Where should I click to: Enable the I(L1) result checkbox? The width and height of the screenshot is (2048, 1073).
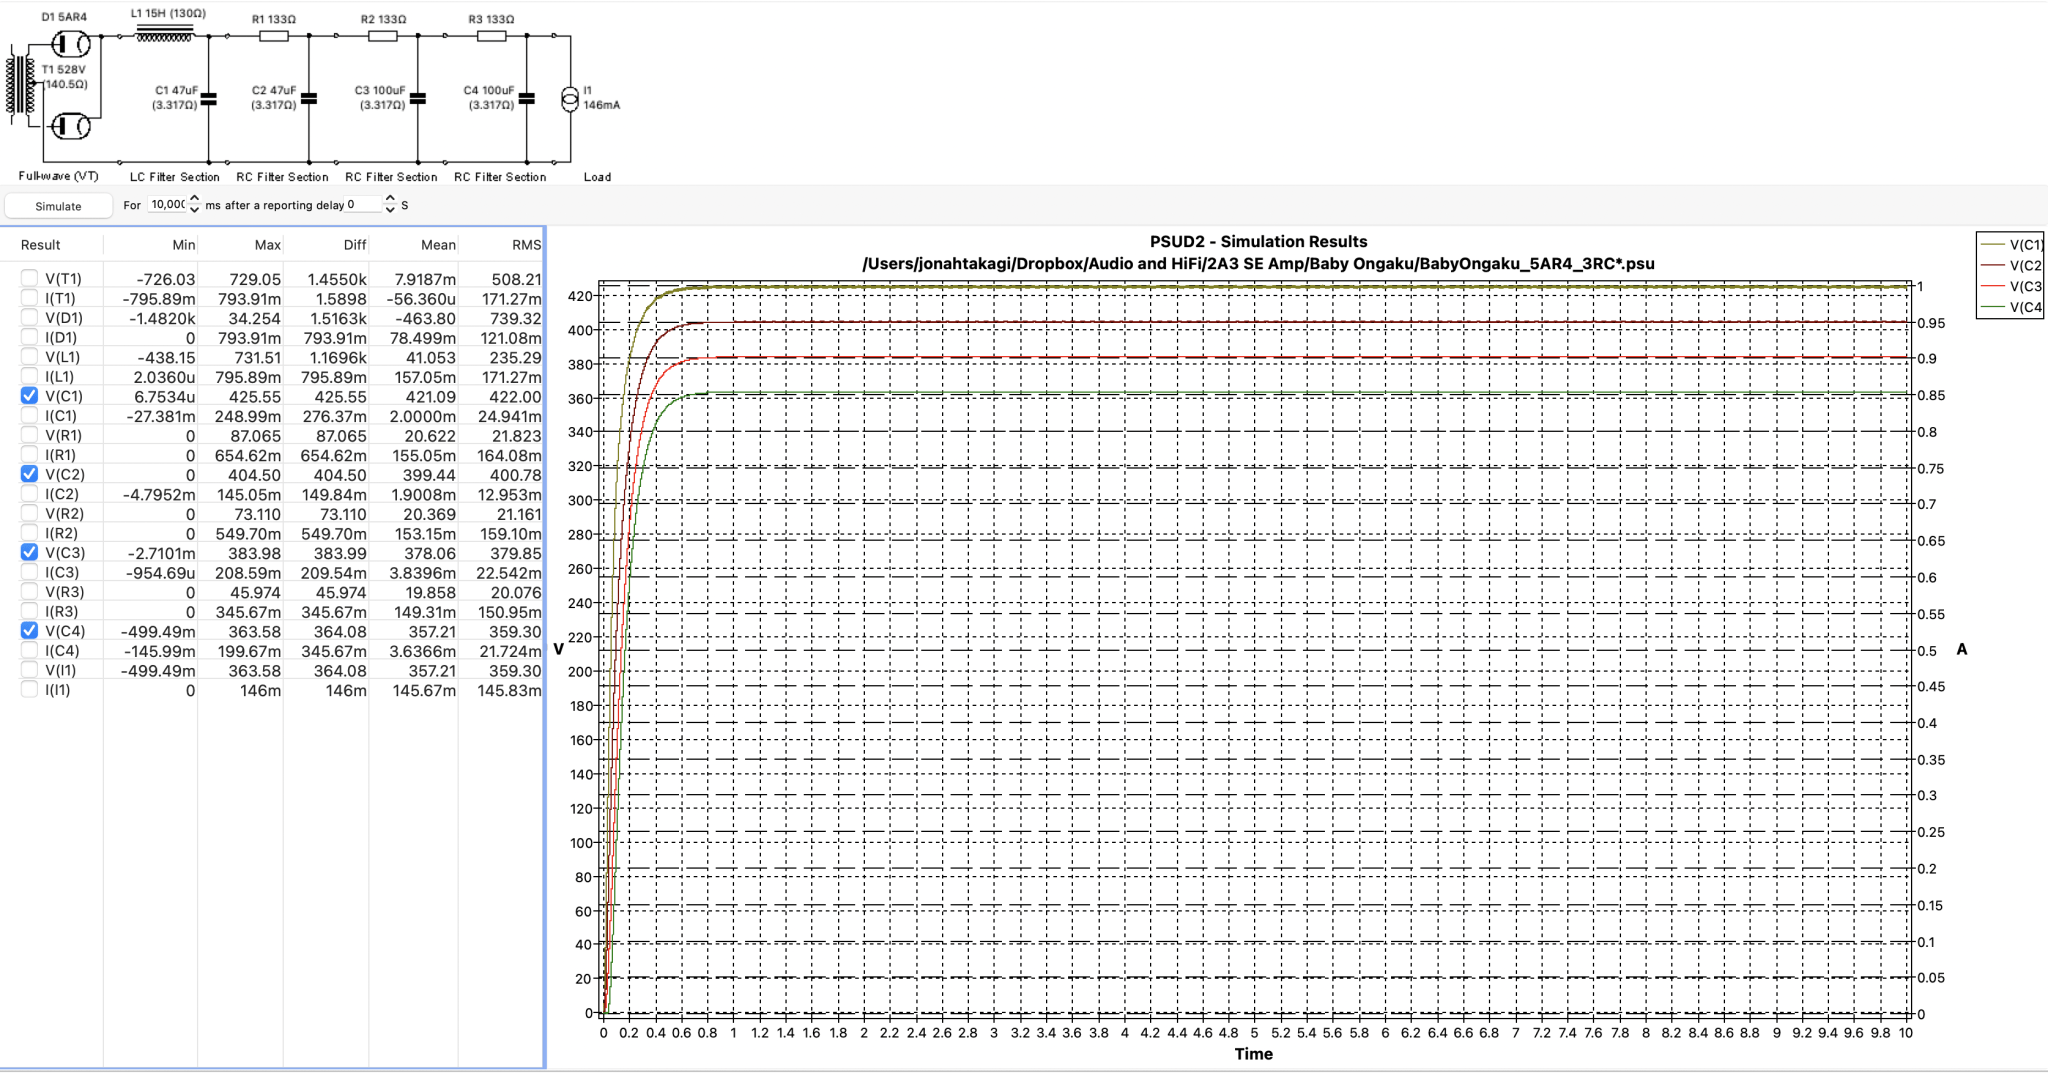coord(29,377)
